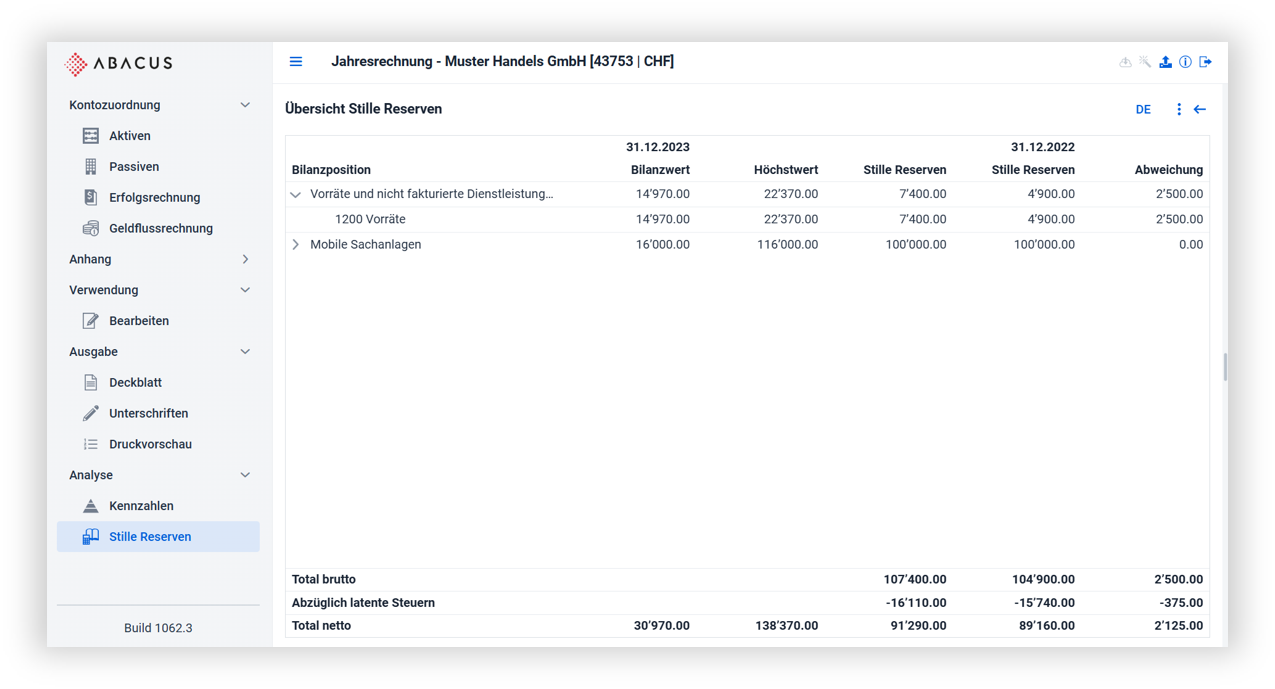
Task: Open Erfolgsrechnung in the sidebar
Action: click(154, 198)
